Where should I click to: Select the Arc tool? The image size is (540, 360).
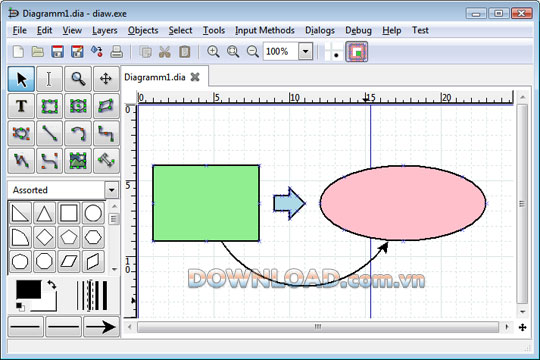click(x=78, y=133)
